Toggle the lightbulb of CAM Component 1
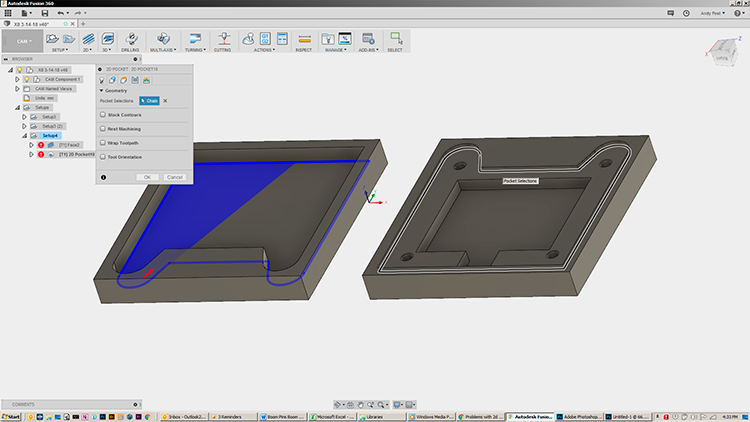 coord(27,79)
